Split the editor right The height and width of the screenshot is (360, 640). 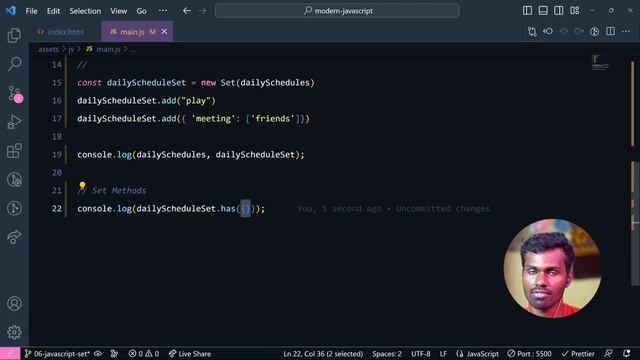(x=610, y=31)
